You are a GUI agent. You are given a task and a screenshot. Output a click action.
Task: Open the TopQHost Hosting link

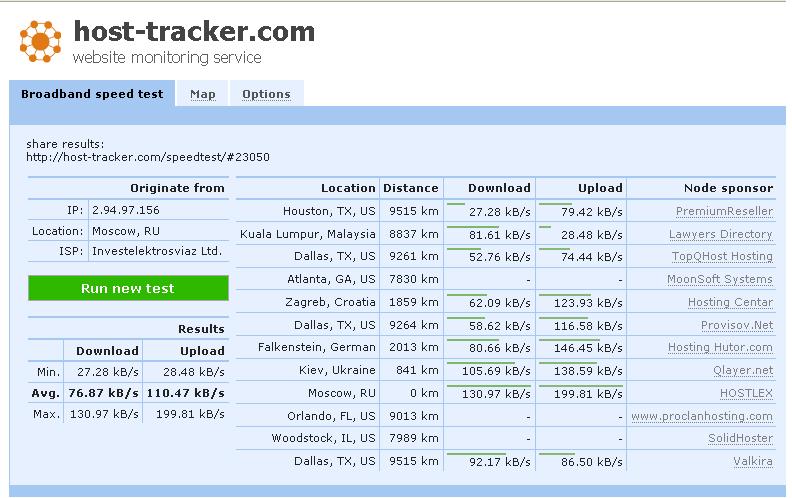[x=722, y=256]
